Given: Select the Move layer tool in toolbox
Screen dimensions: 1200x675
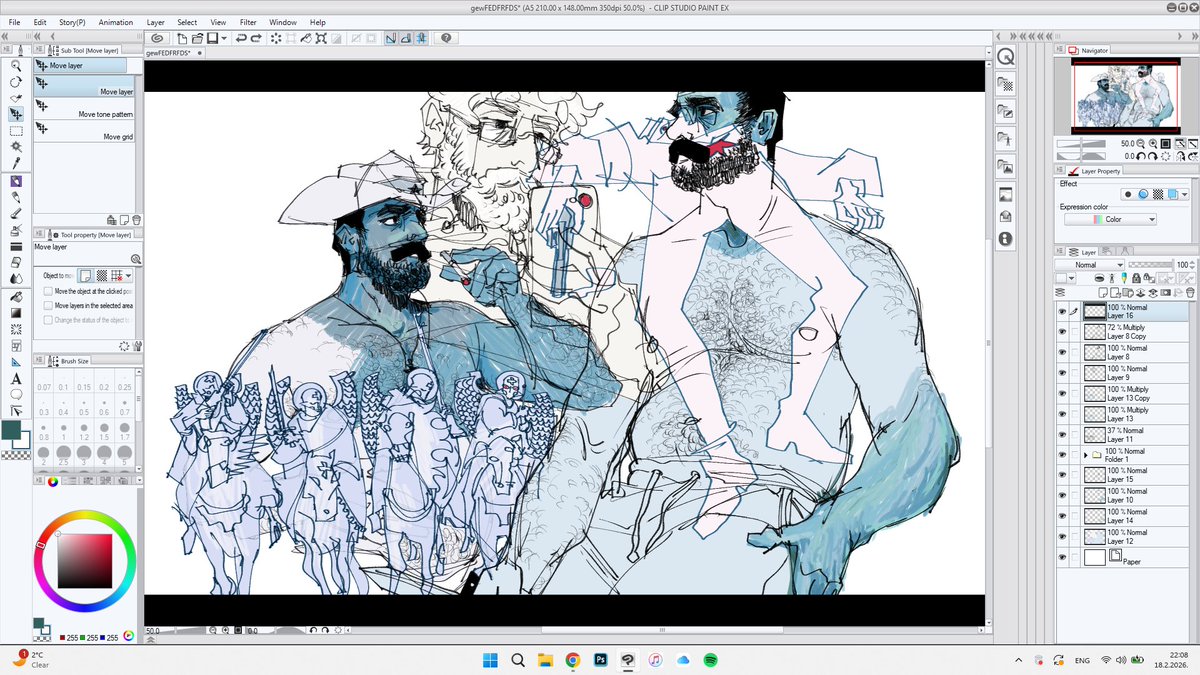Looking at the screenshot, I should tap(16, 114).
